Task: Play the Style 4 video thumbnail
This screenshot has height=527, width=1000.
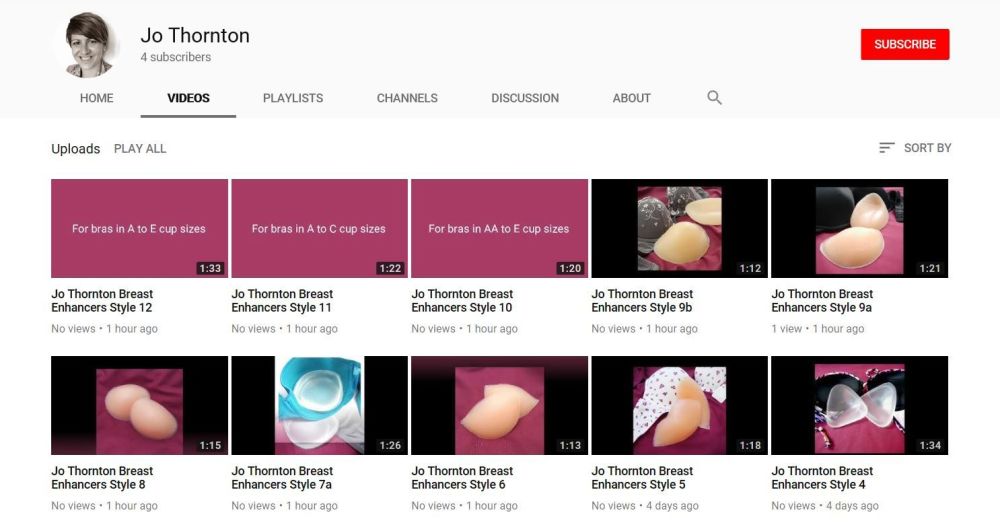Action: click(x=859, y=405)
